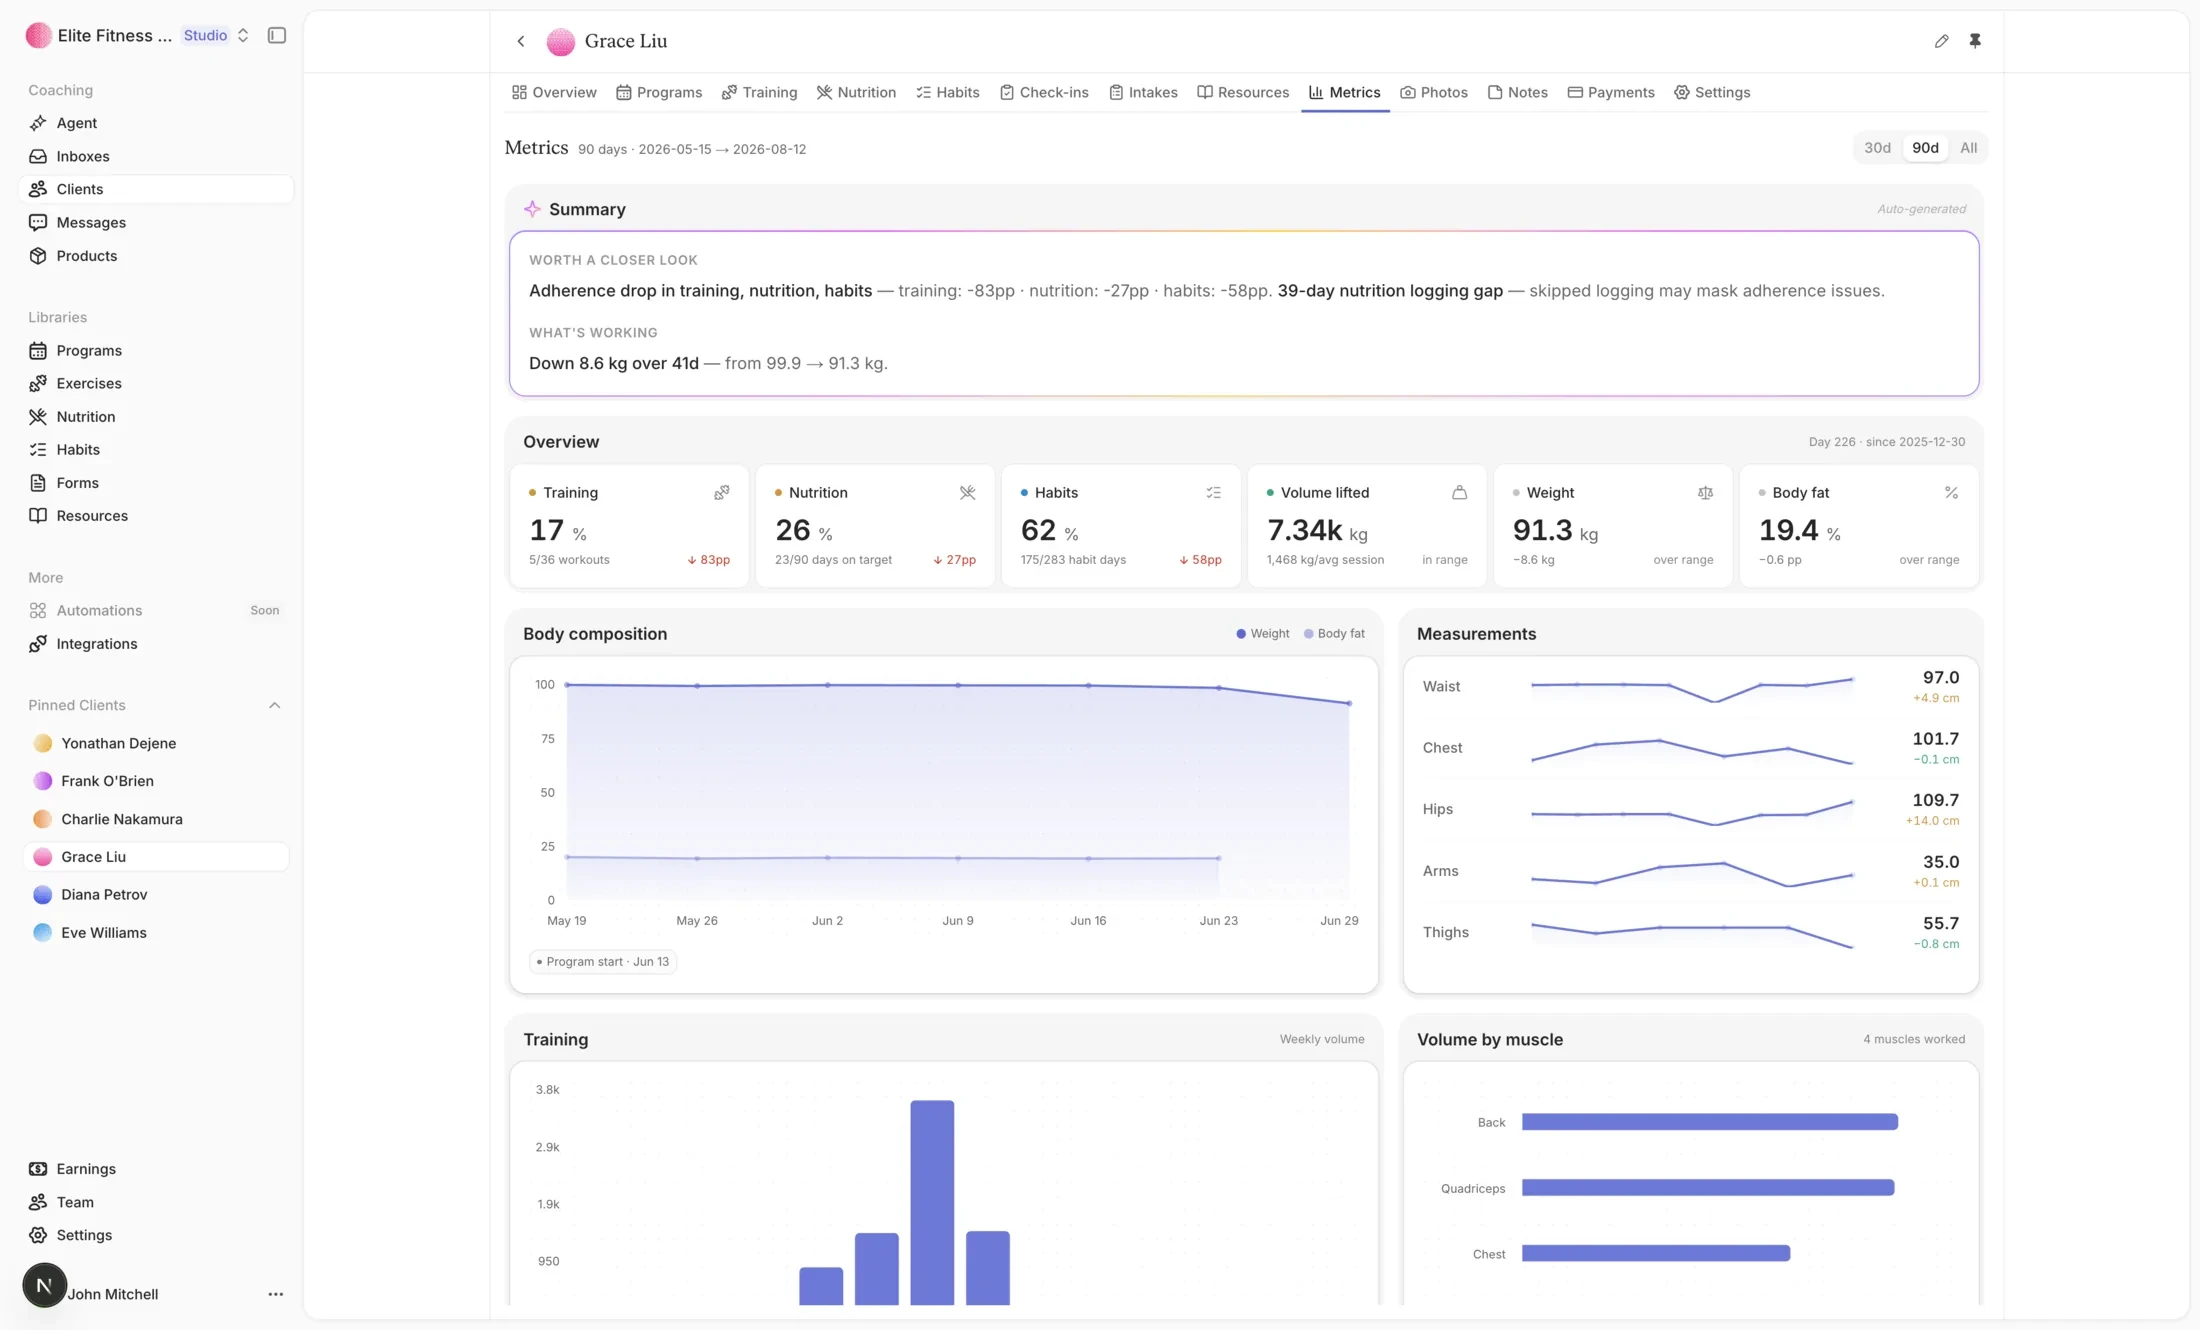Open Products in the sidebar
Viewport: 2200px width, 1330px height.
[x=156, y=256]
